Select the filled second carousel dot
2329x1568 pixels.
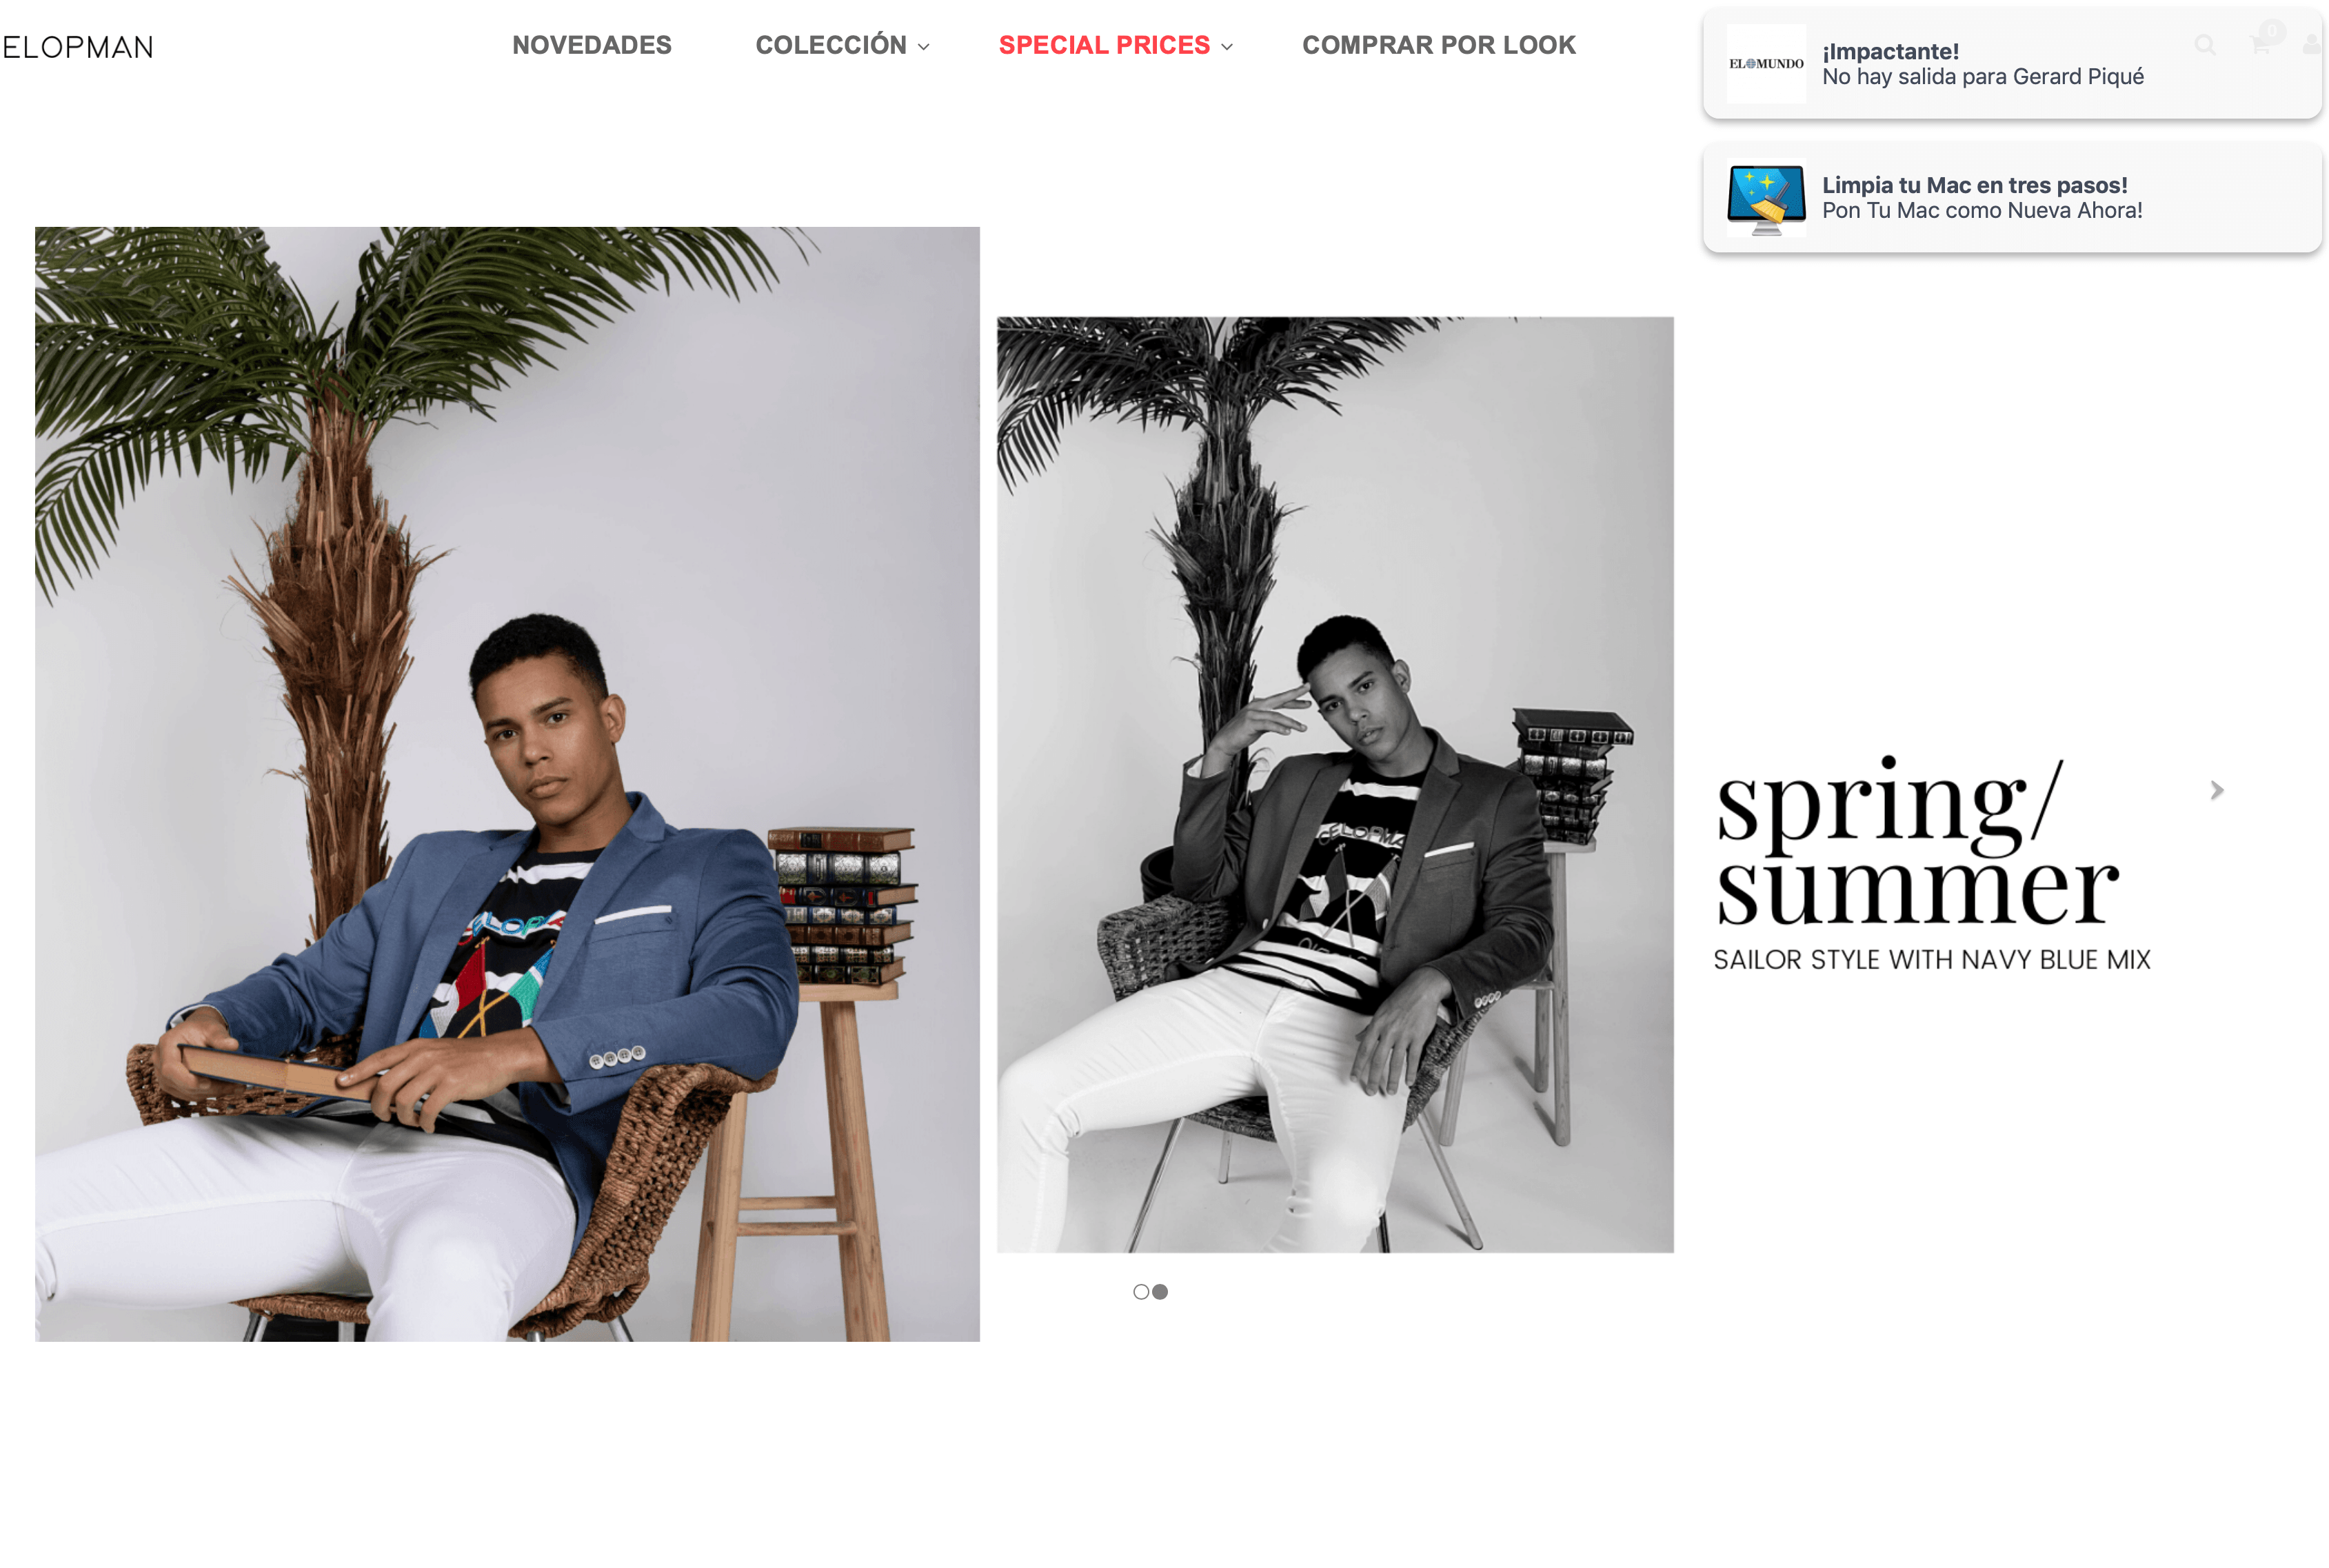click(1160, 1292)
